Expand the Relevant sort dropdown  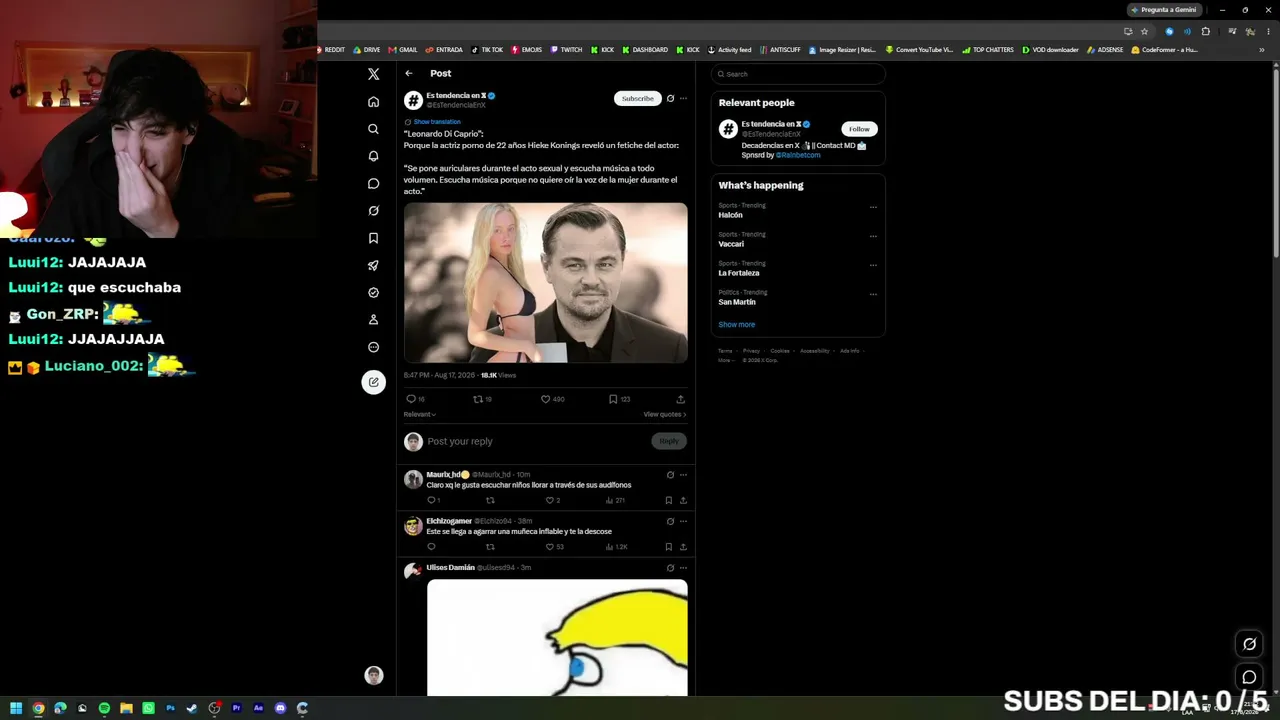pyautogui.click(x=419, y=414)
